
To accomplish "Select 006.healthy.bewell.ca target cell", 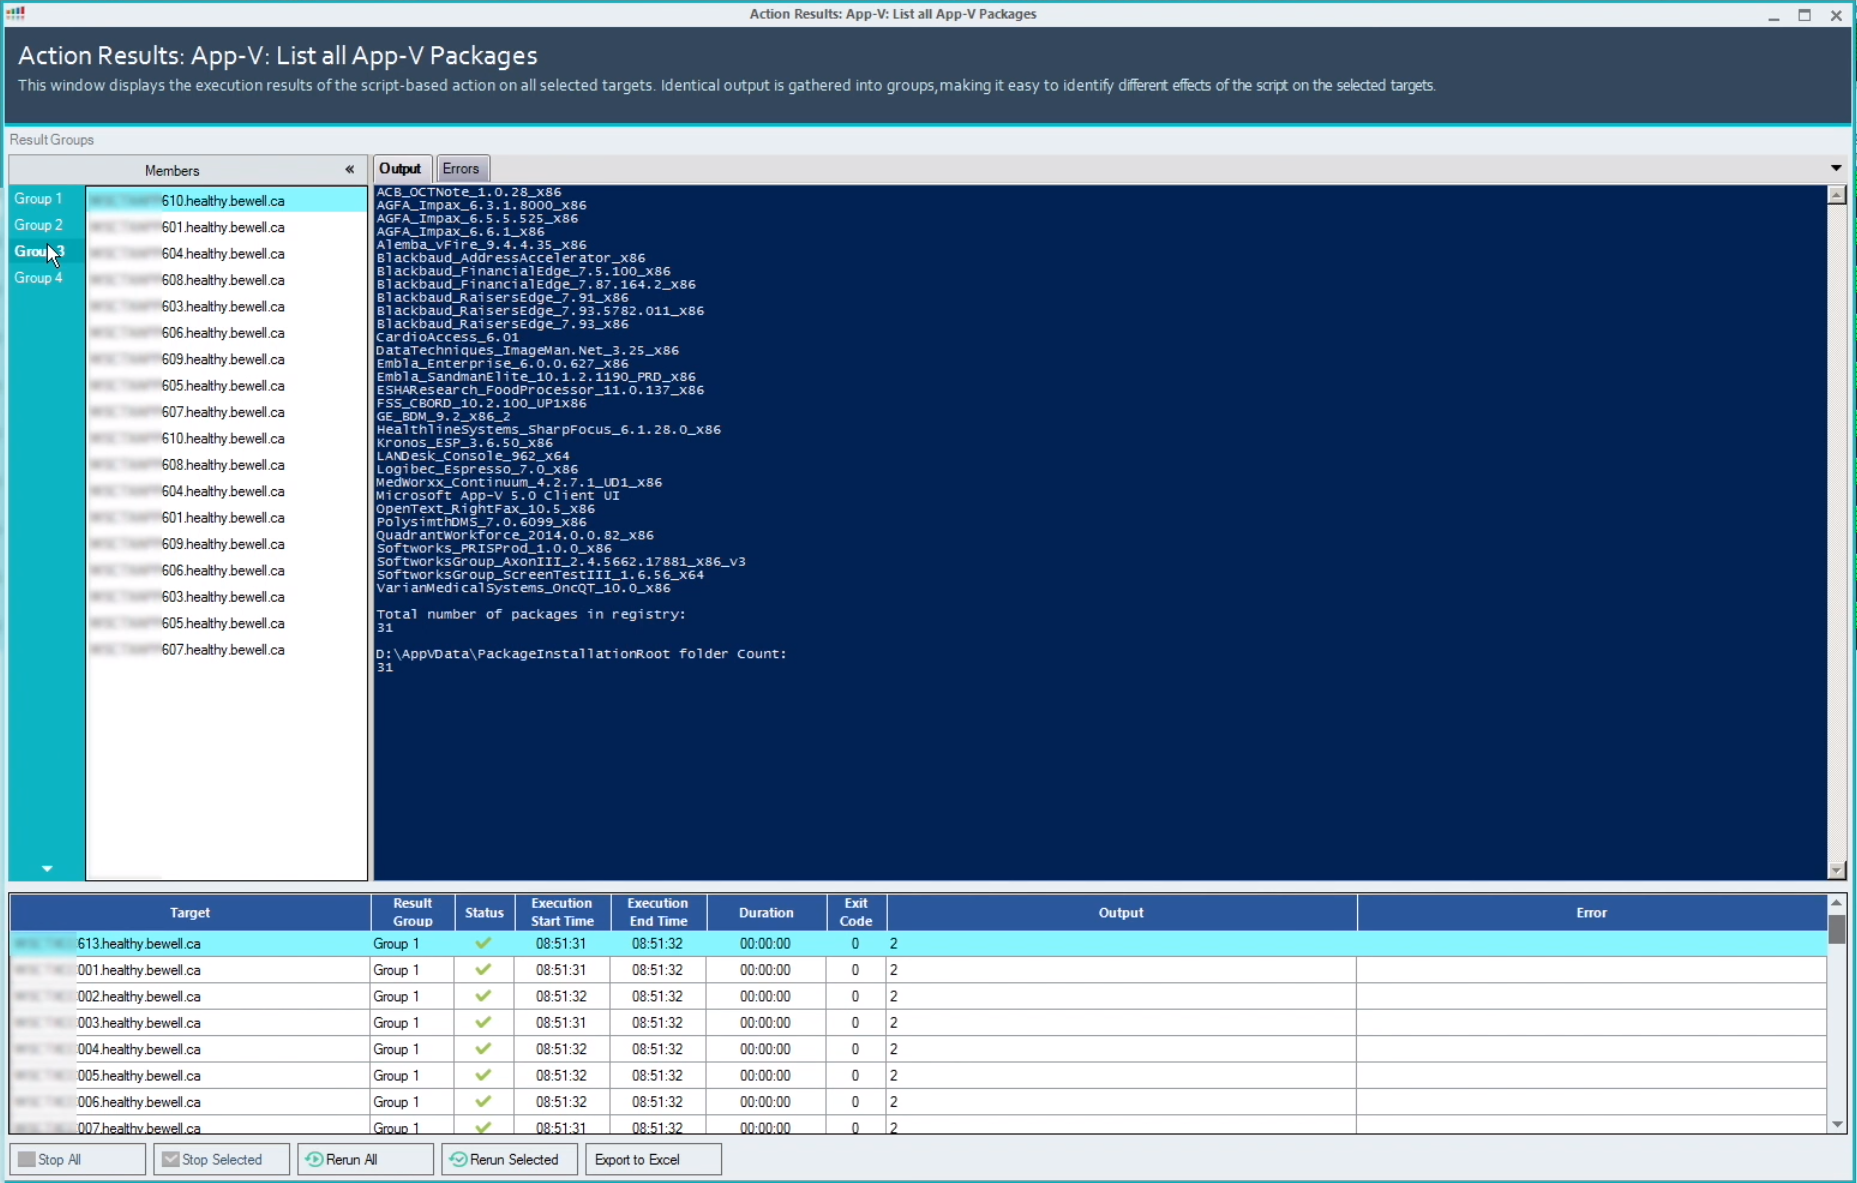I will click(190, 1102).
